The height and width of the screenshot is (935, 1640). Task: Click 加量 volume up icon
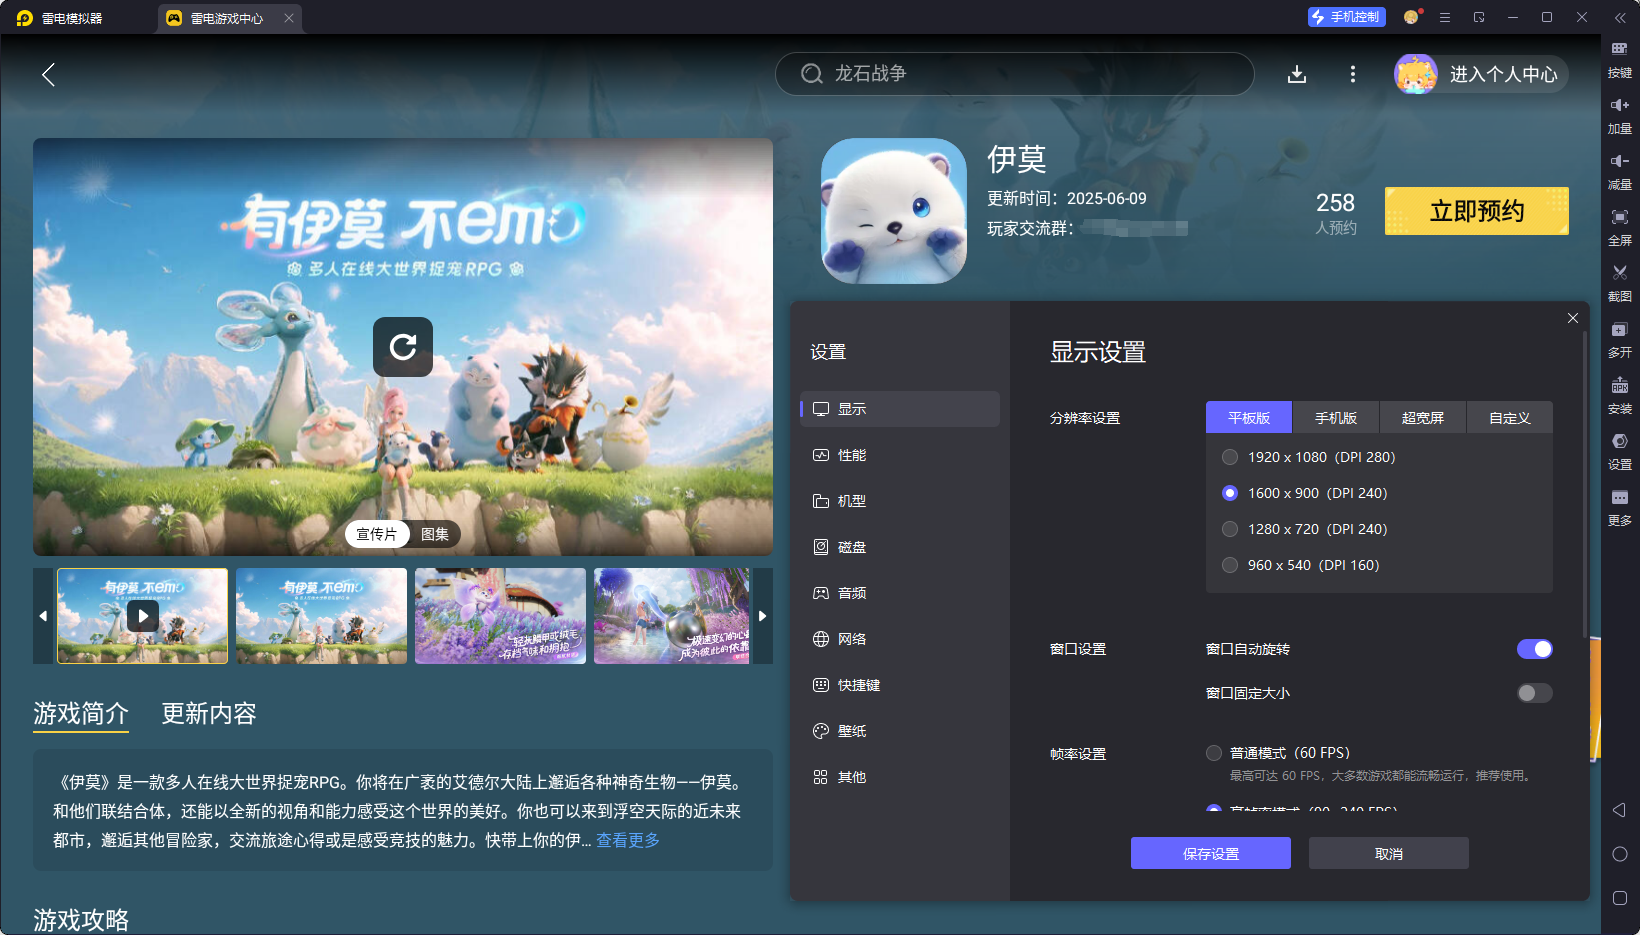pos(1620,115)
